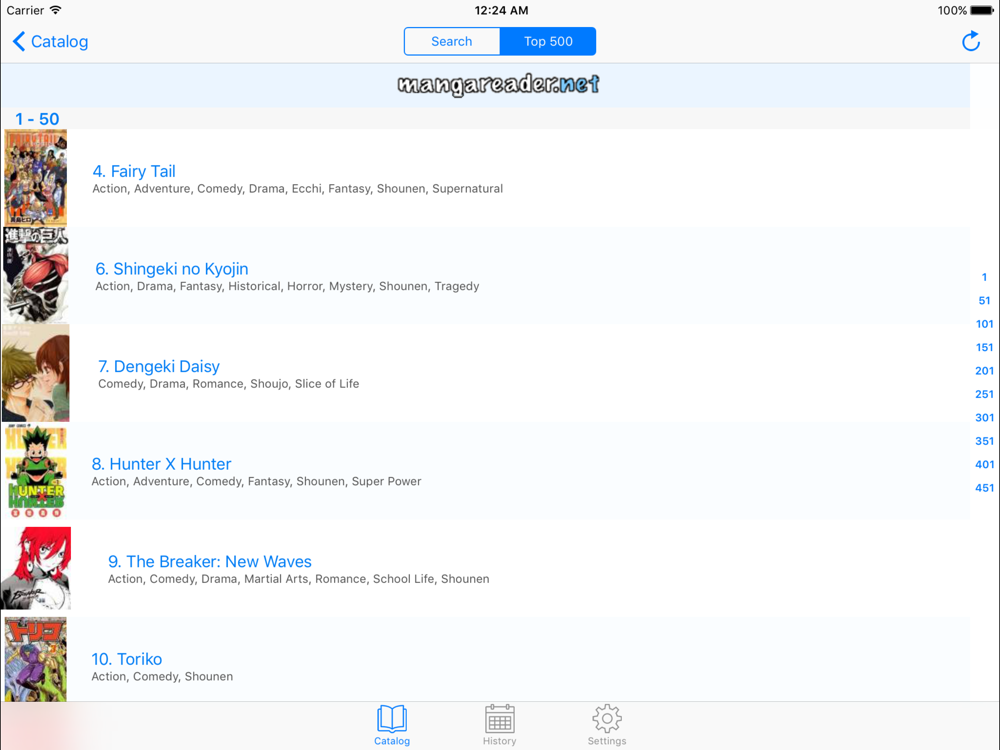Jump to index 451 in side index

[x=984, y=488]
